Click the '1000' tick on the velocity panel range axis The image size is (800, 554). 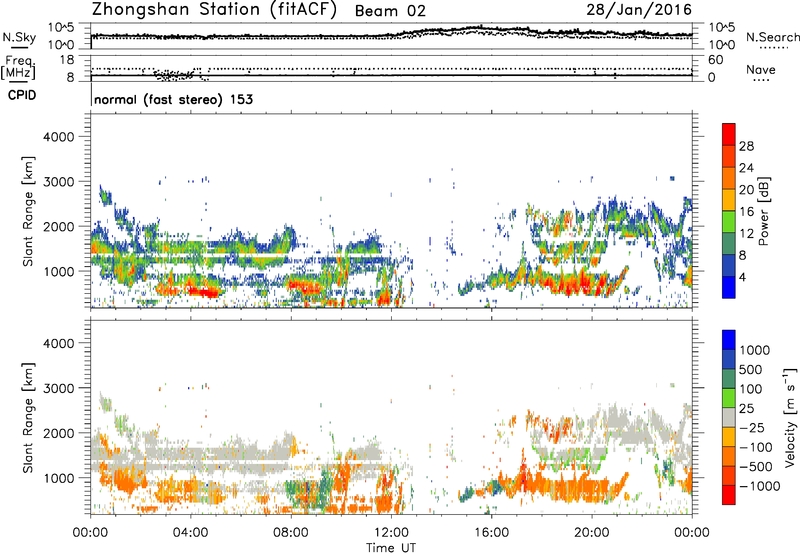(58, 478)
